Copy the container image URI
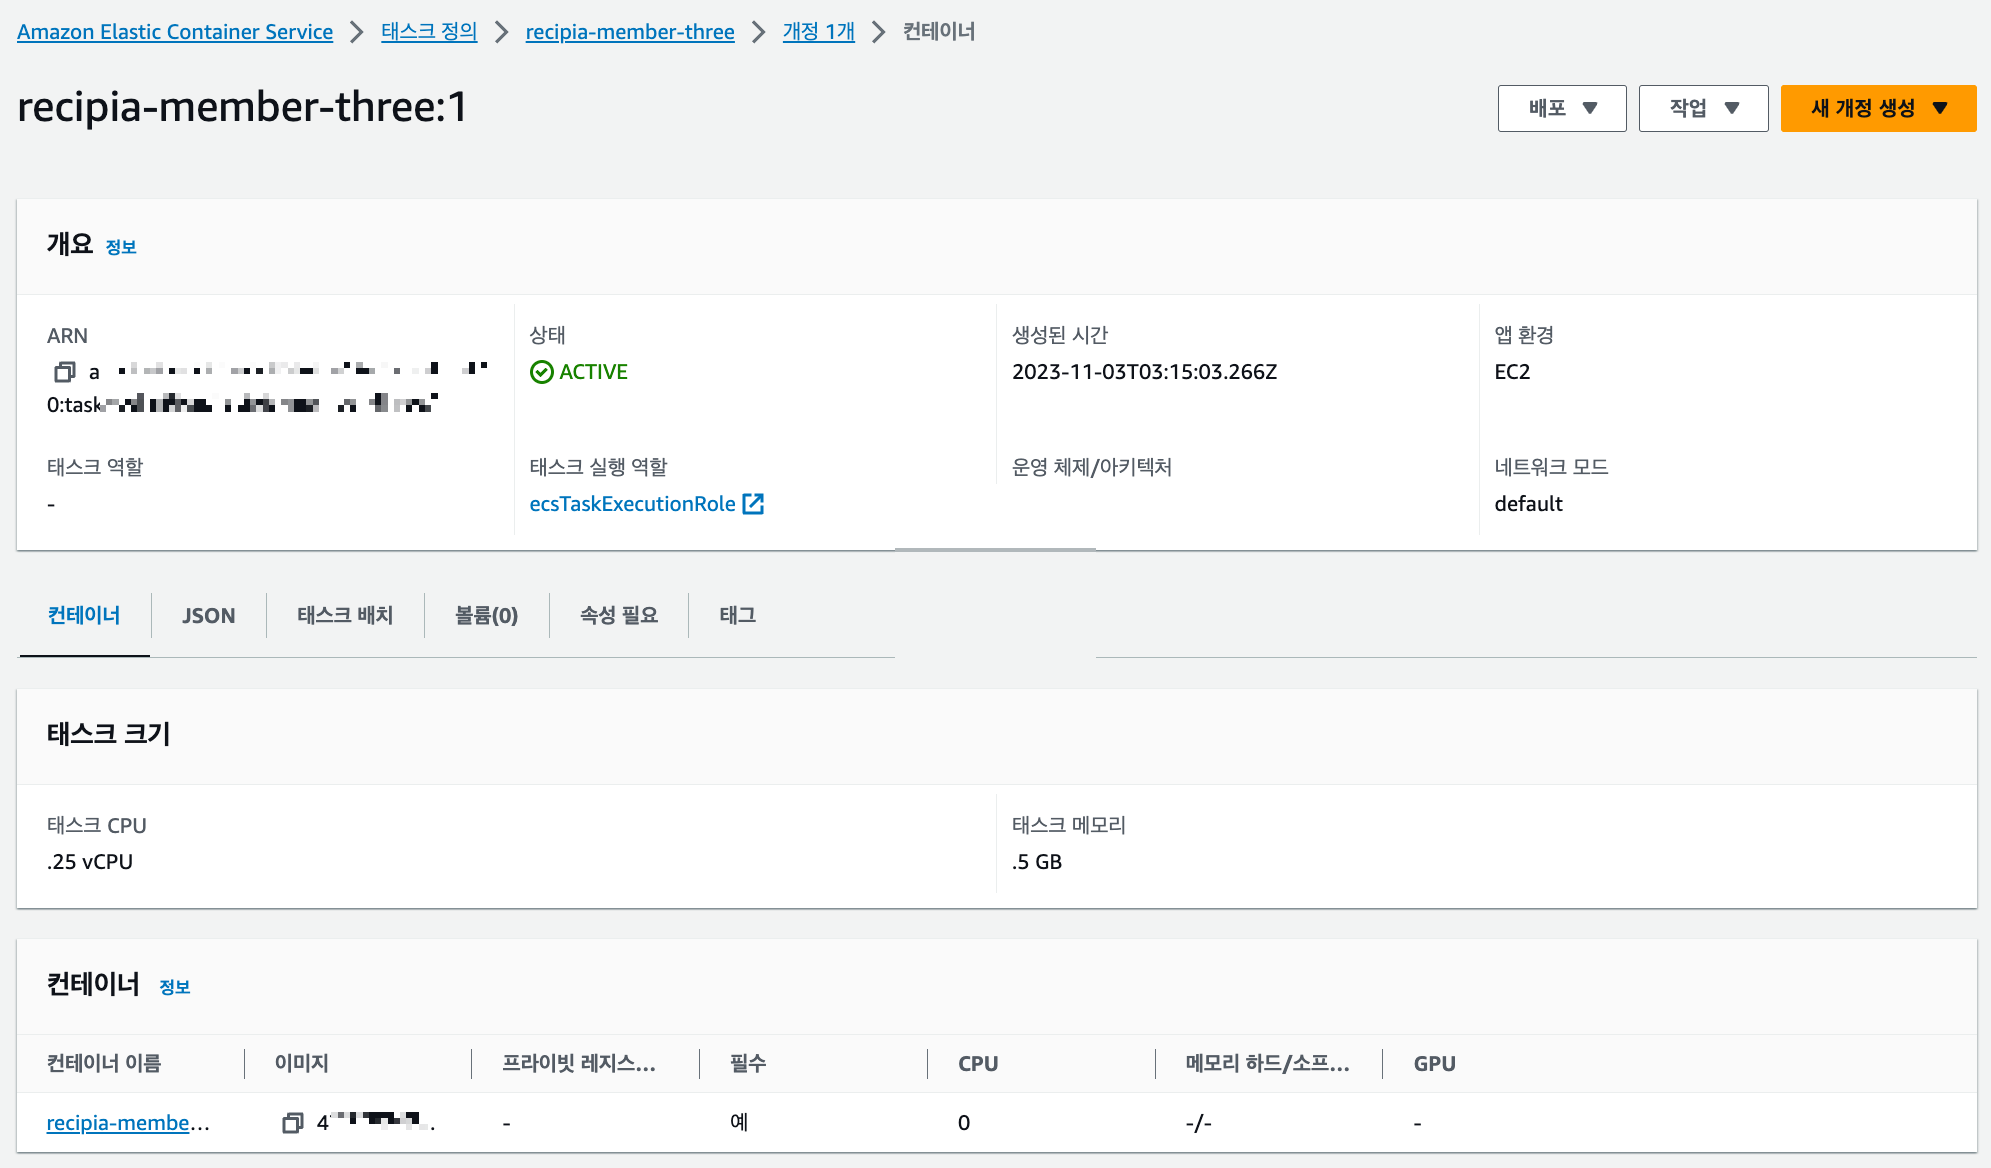 click(292, 1123)
